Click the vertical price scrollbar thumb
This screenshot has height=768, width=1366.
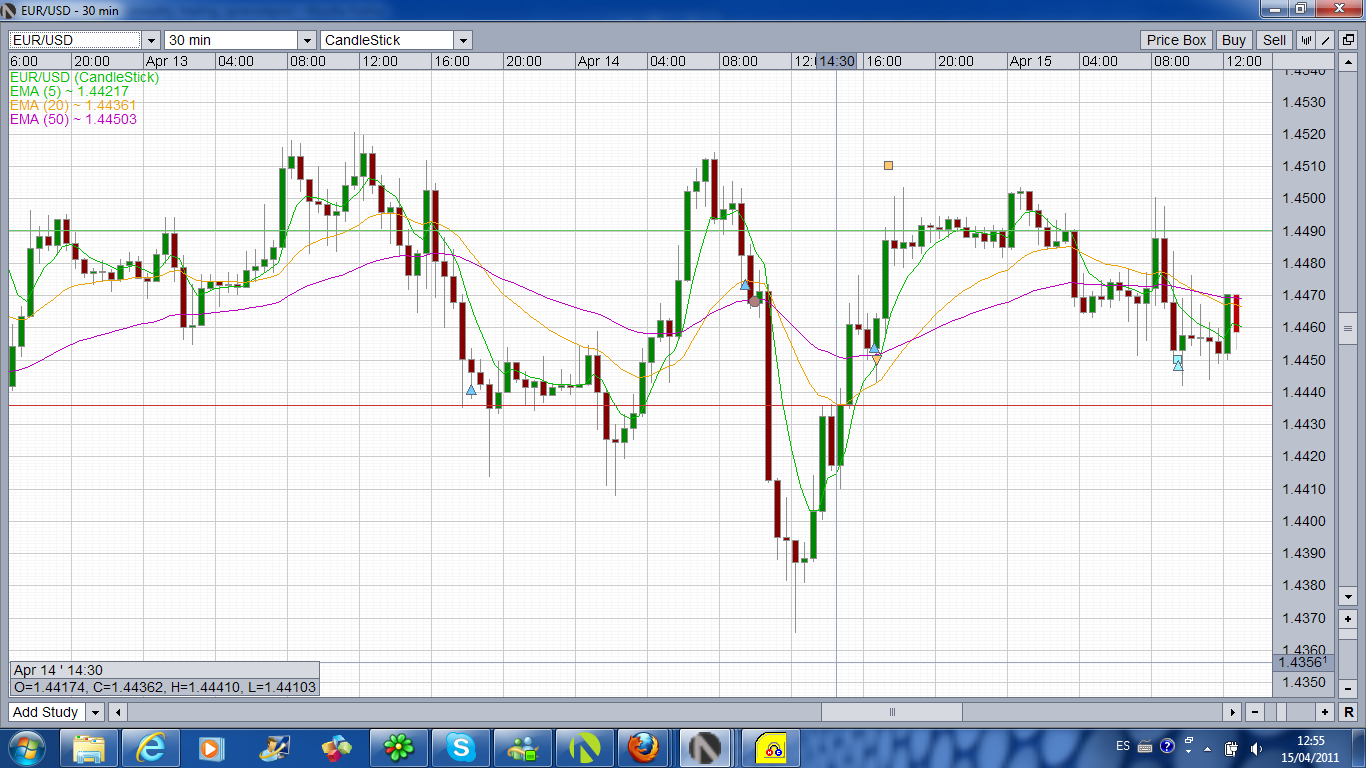(x=1348, y=328)
